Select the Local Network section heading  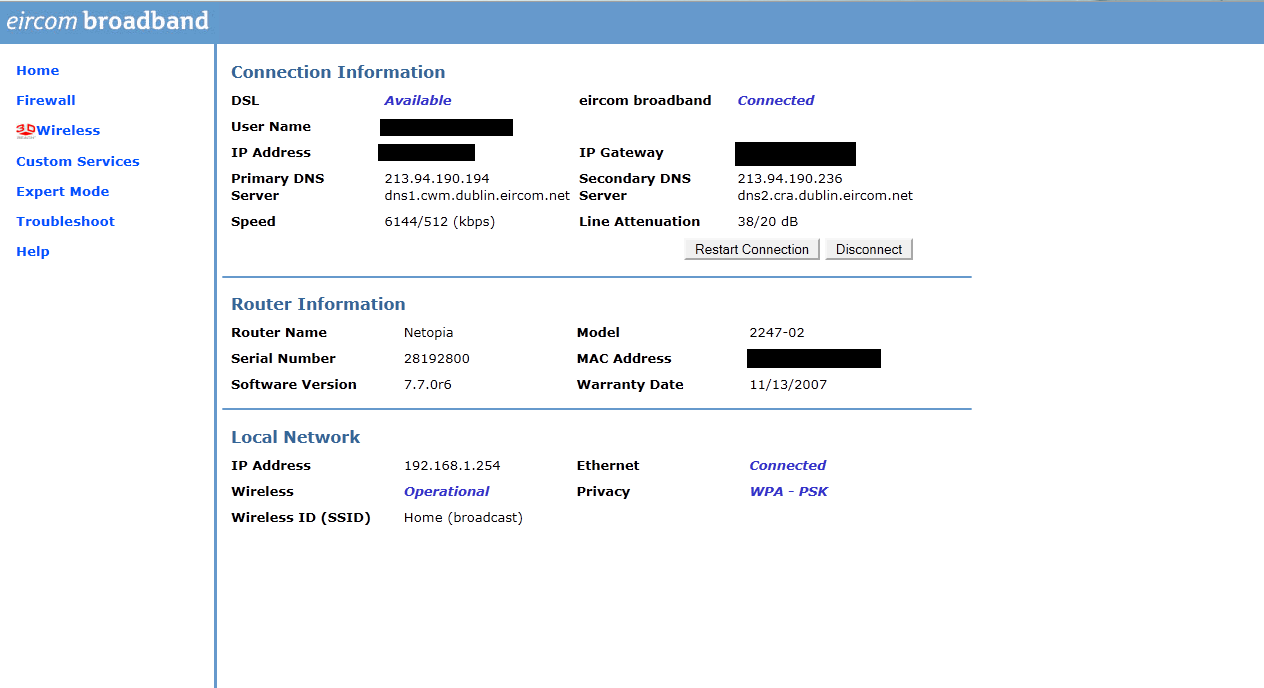pyautogui.click(x=294, y=437)
